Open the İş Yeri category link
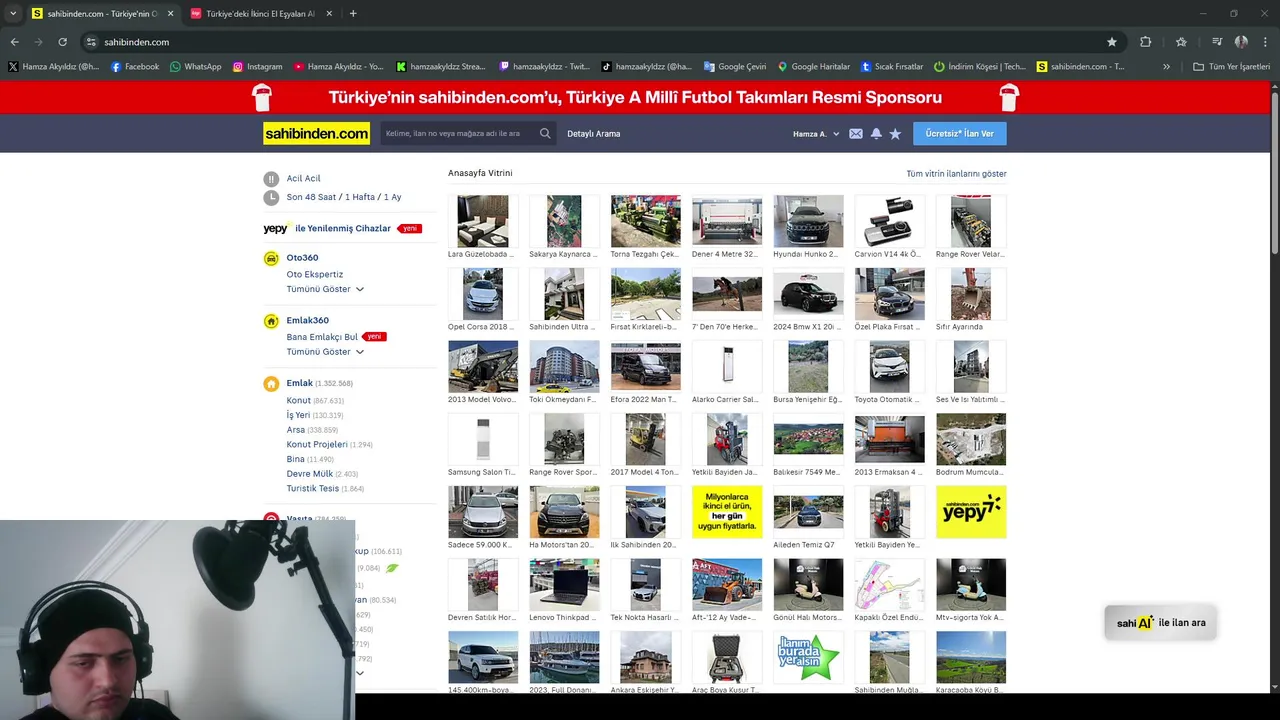The height and width of the screenshot is (720, 1280). (x=298, y=415)
